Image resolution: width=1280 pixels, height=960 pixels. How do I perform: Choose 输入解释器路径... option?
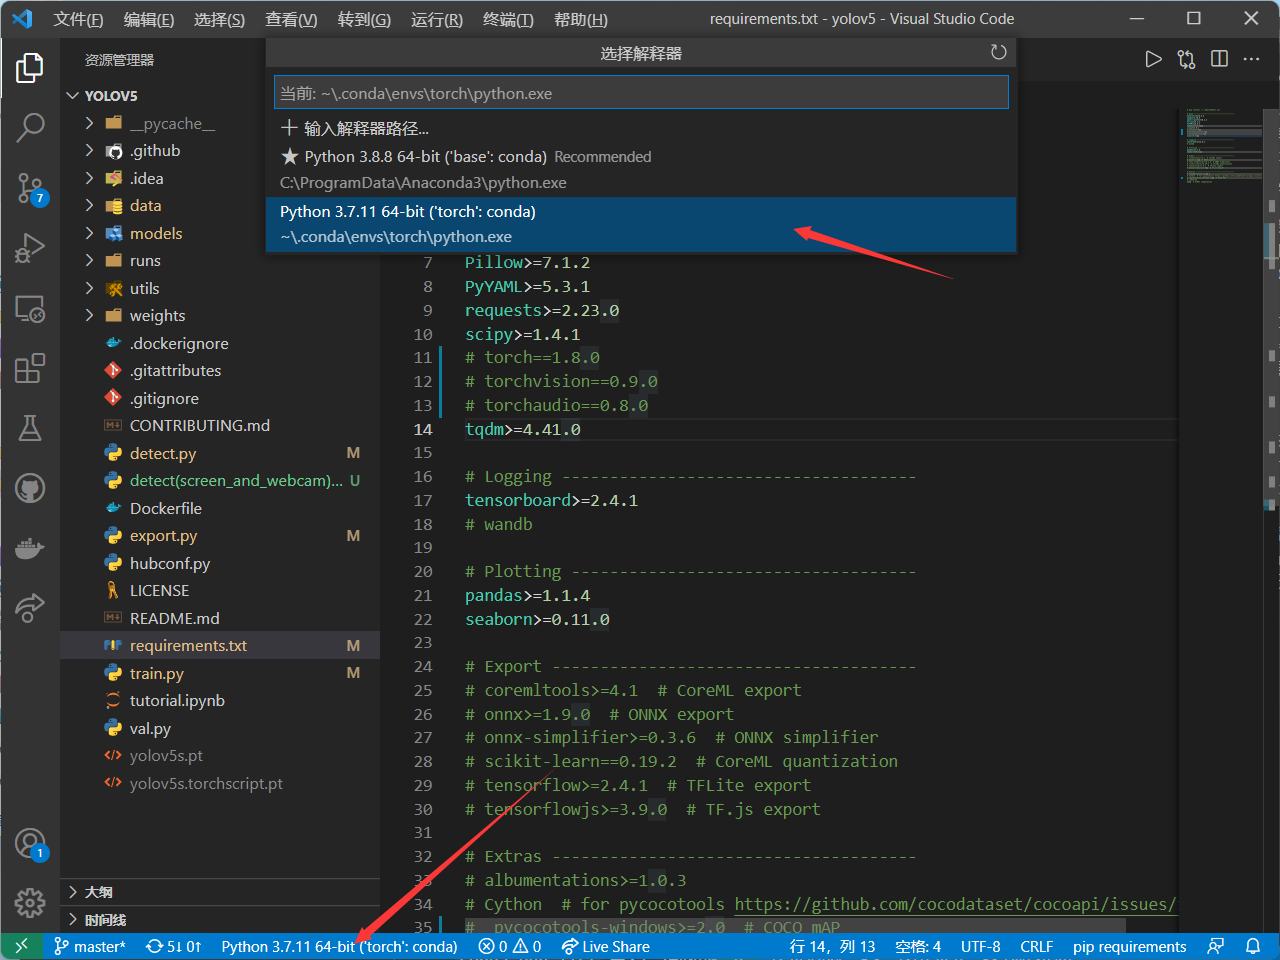pyautogui.click(x=641, y=128)
